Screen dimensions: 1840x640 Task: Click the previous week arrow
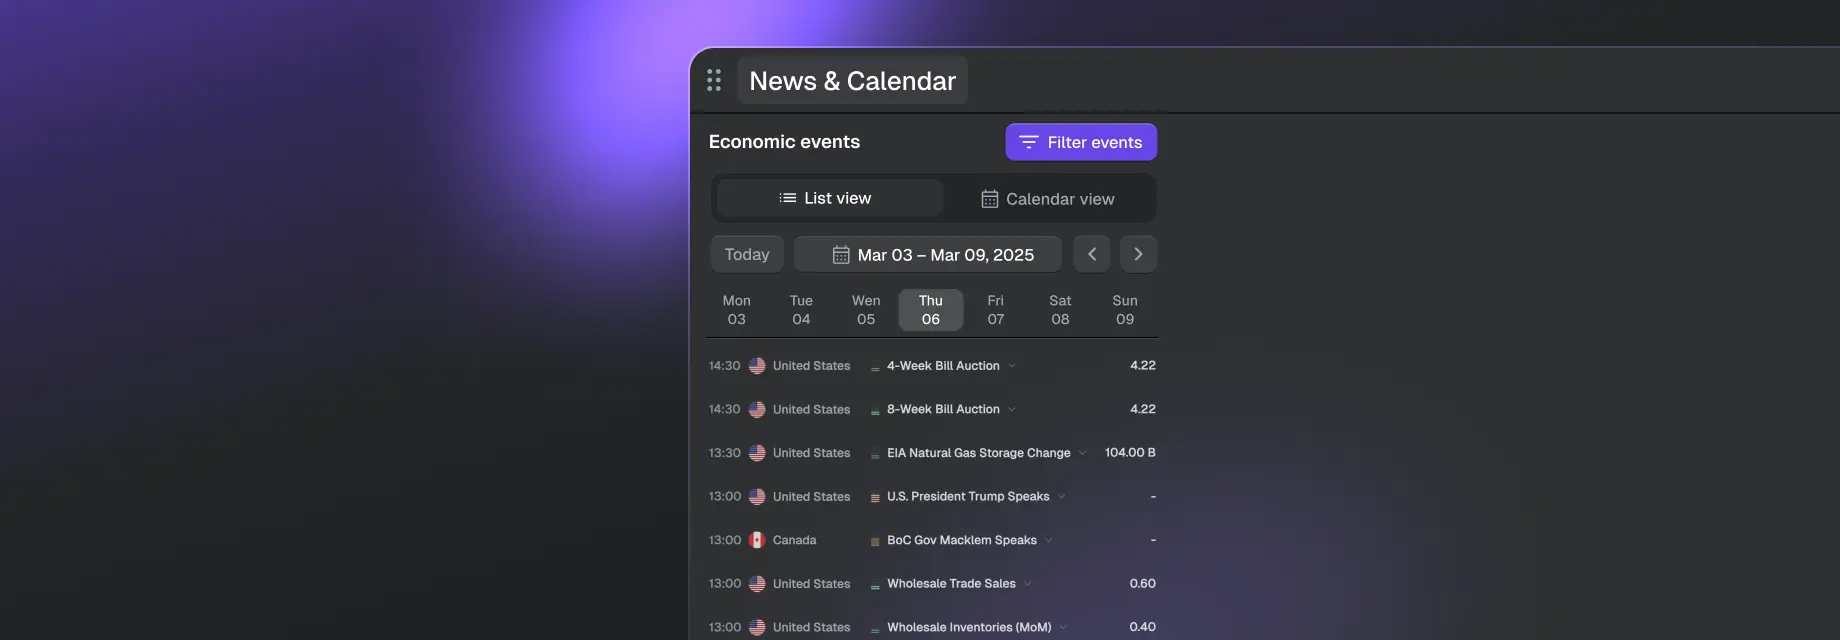[x=1092, y=254]
